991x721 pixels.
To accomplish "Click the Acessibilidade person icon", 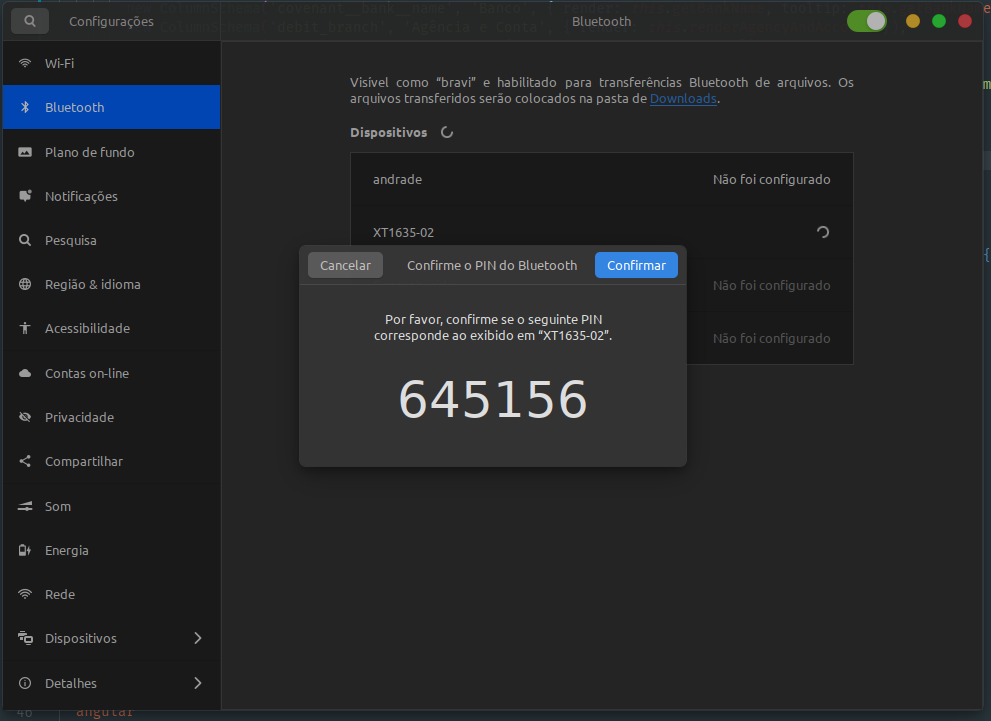I will pyautogui.click(x=25, y=328).
